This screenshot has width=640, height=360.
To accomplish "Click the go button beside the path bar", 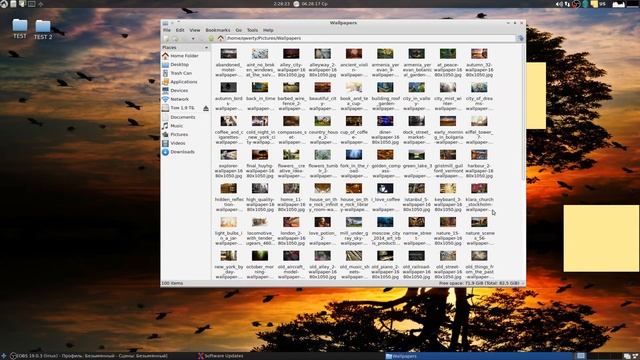I will (520, 38).
